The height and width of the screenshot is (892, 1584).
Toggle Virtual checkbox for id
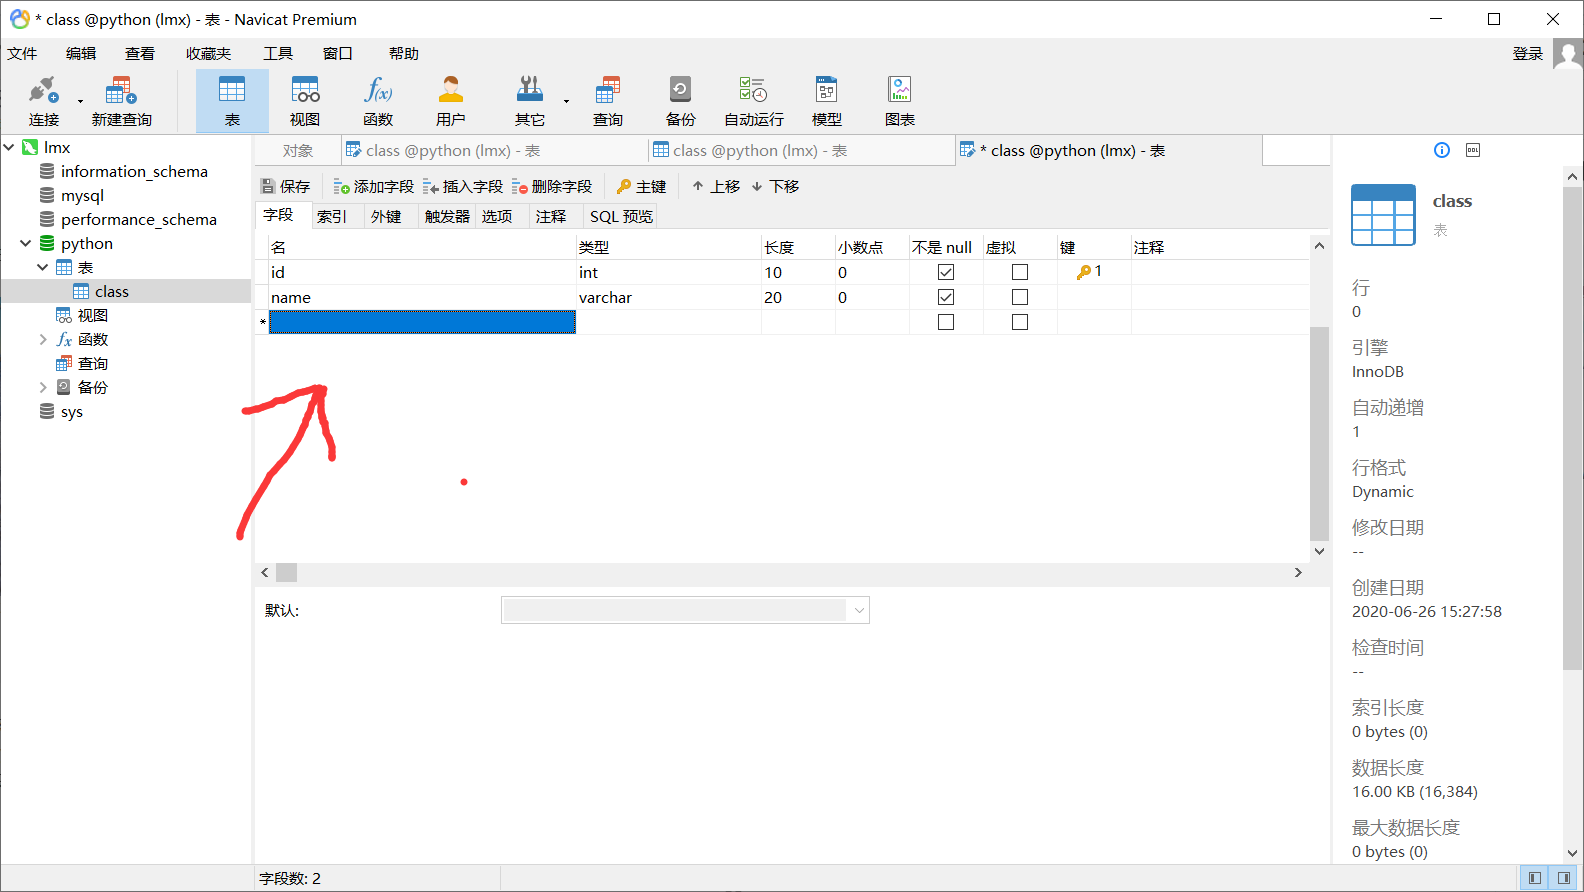point(1020,272)
